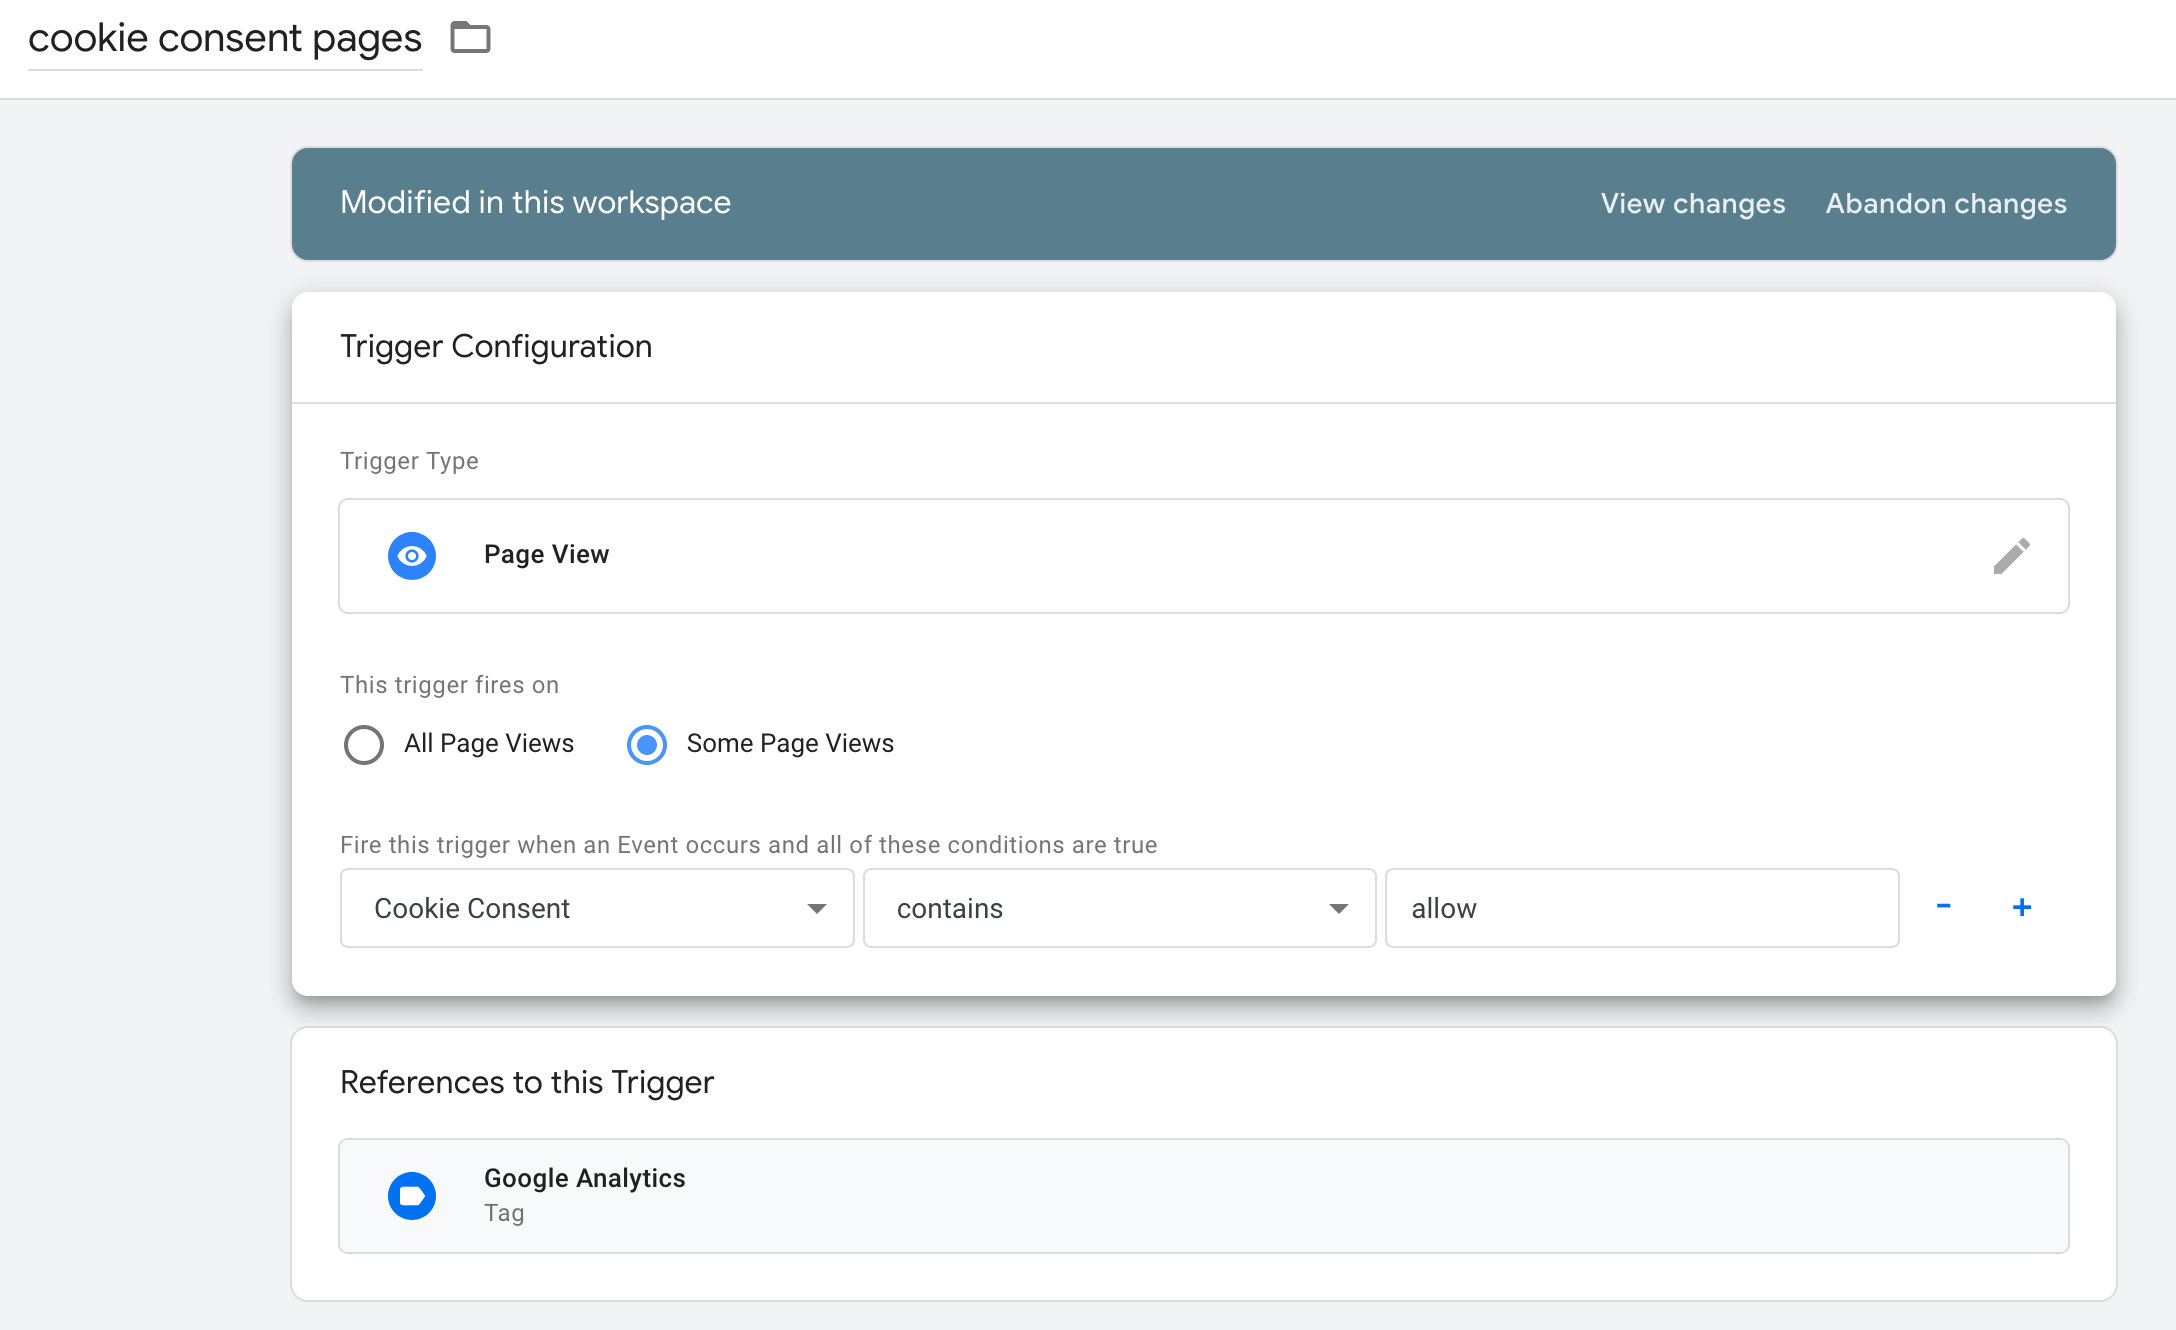This screenshot has height=1330, width=2176.
Task: Add a new condition with the plus icon
Action: 2021,907
